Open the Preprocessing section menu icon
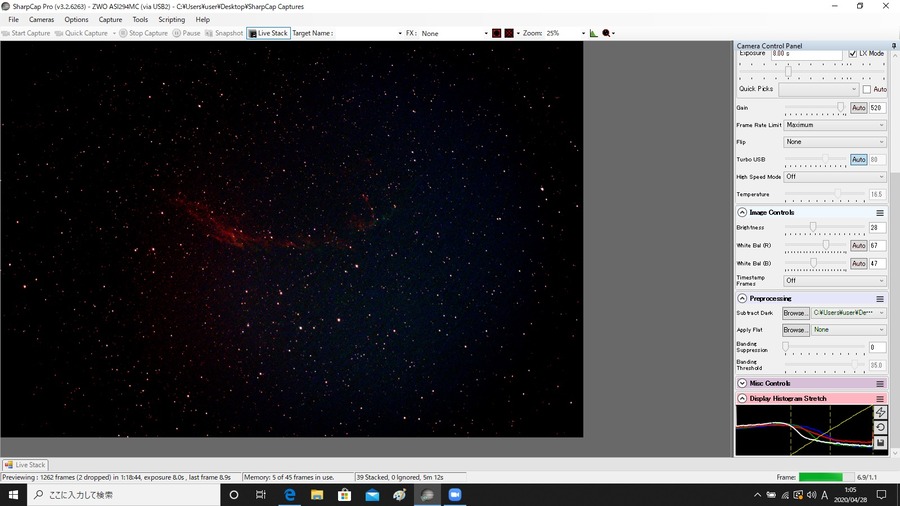 point(880,299)
